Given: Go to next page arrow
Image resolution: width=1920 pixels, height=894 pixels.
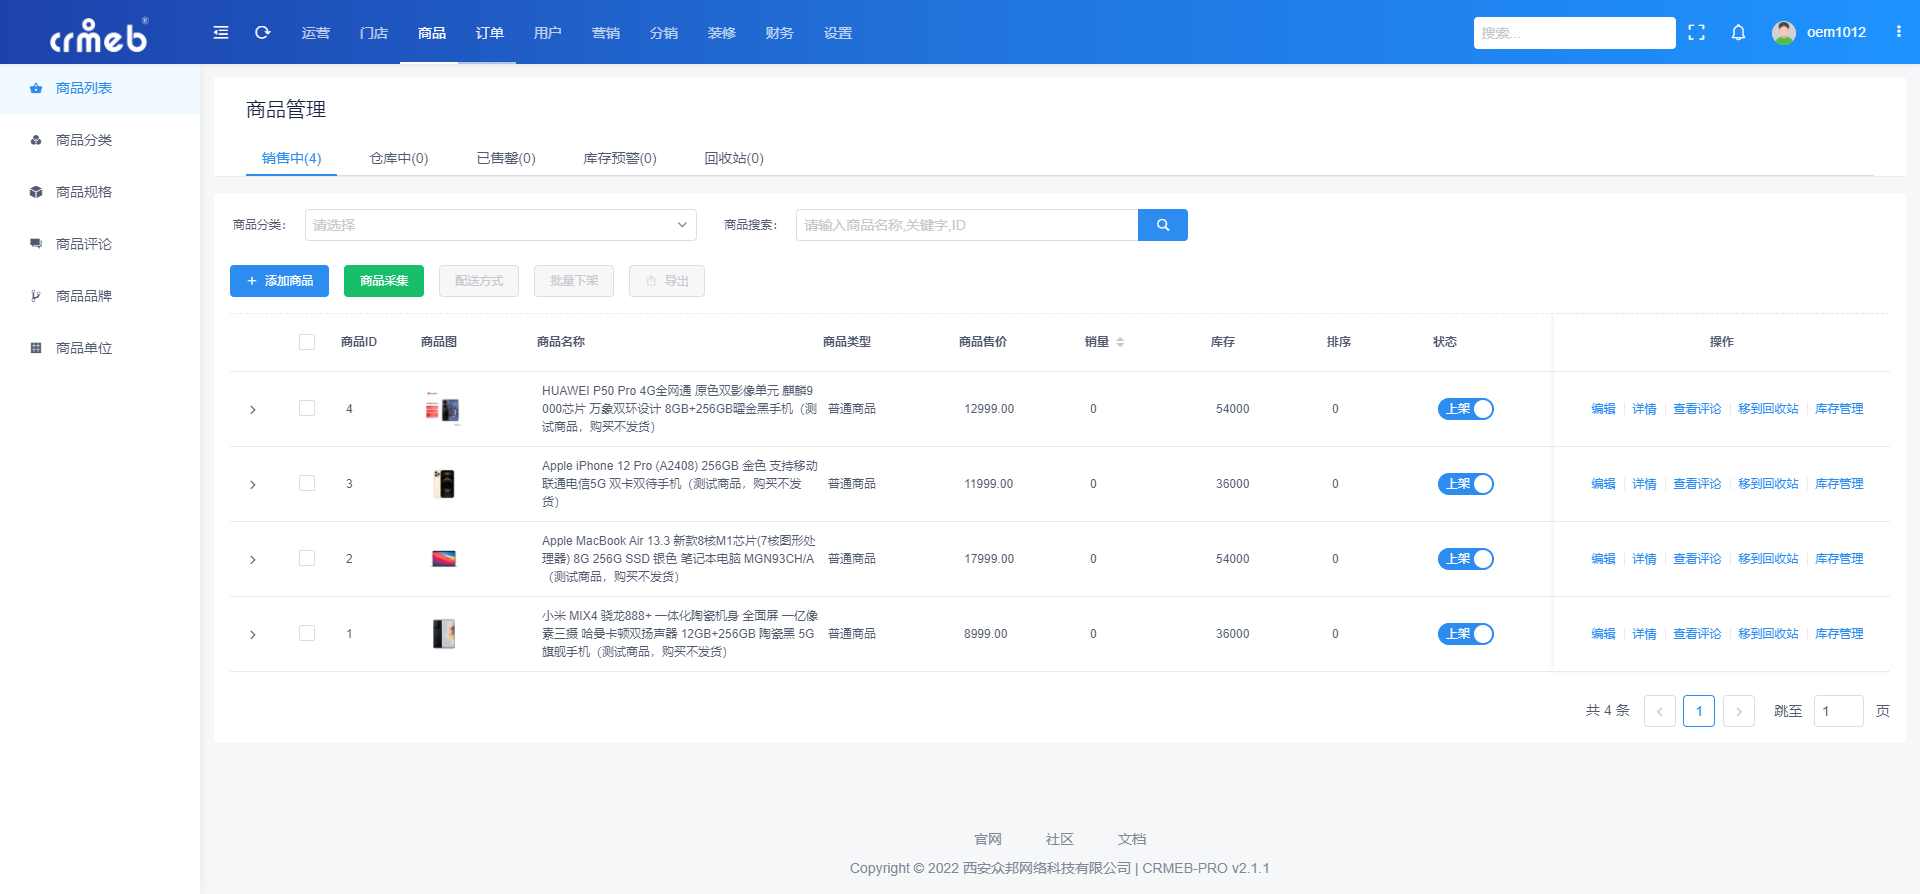Looking at the screenshot, I should (x=1739, y=711).
